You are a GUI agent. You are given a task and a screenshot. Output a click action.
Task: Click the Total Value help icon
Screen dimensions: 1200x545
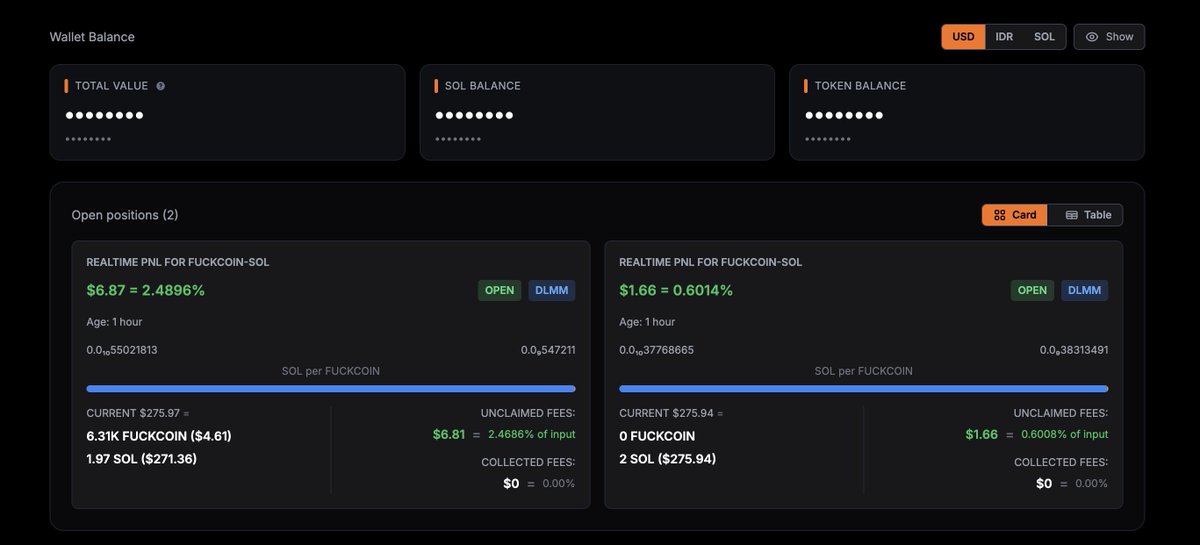[161, 86]
